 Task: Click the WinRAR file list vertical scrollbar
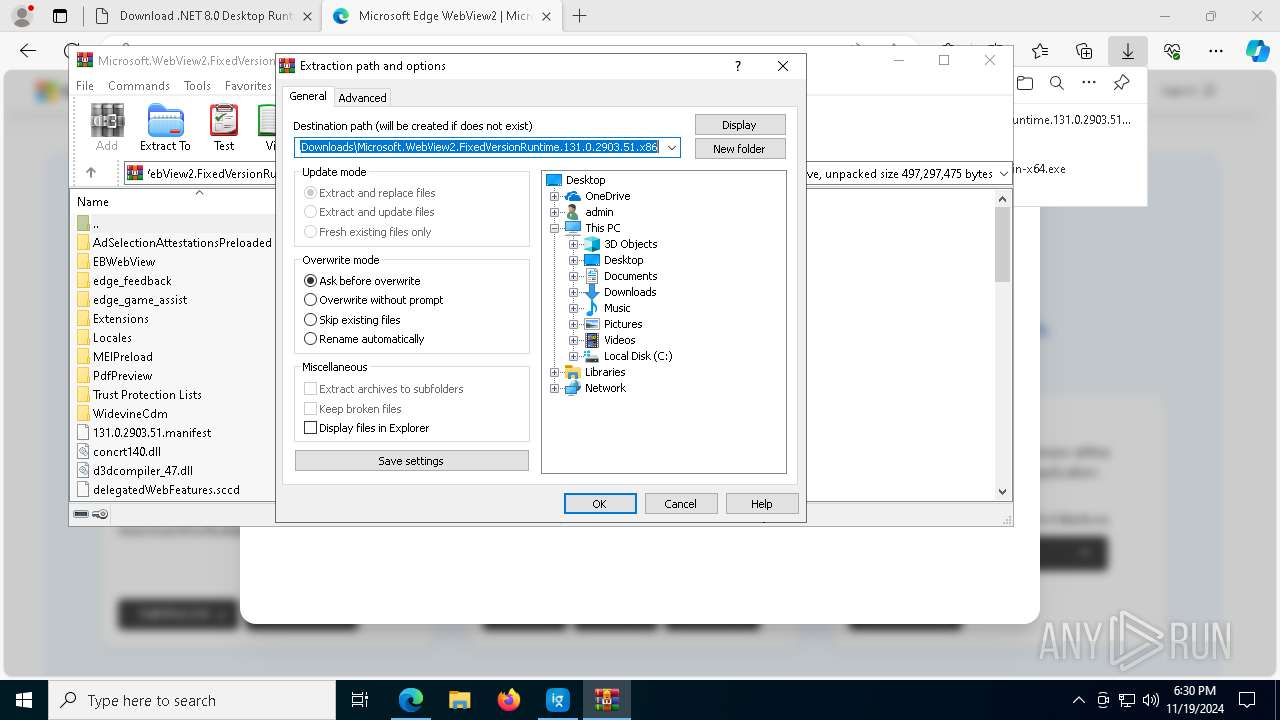coord(1003,345)
